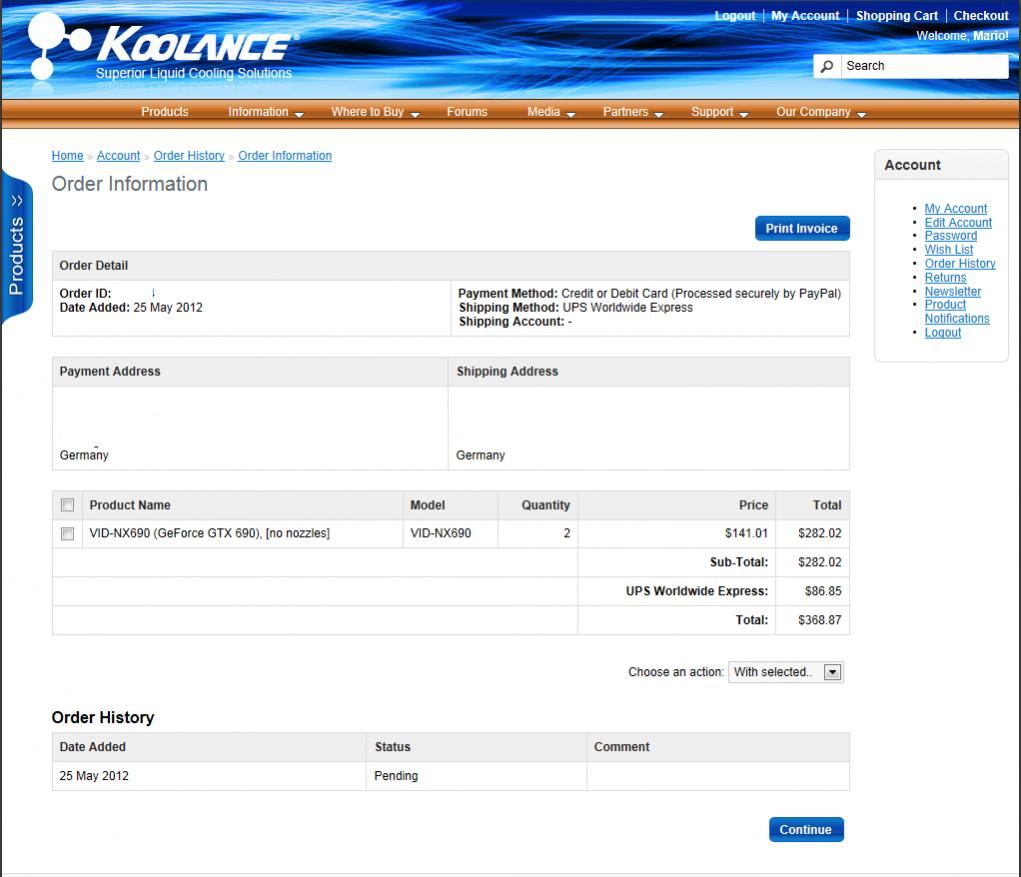The width and height of the screenshot is (1021, 877).
Task: Click the Shipping Address heading
Action: (507, 371)
